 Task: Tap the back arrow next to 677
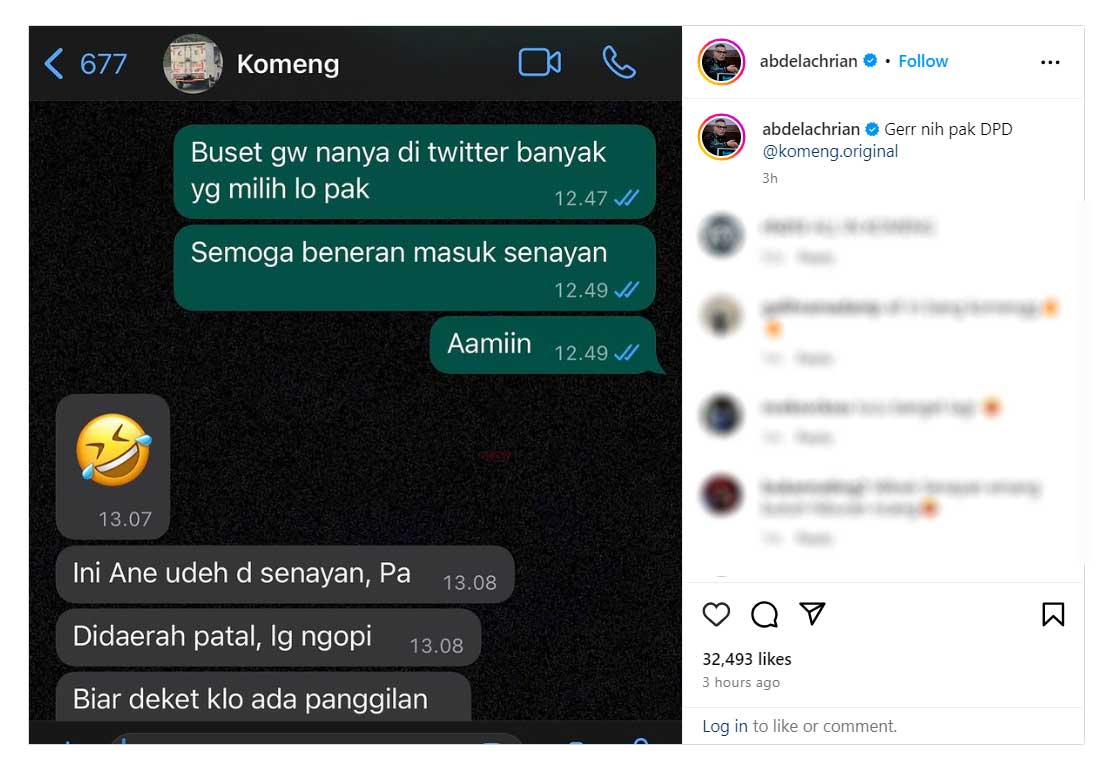[54, 63]
